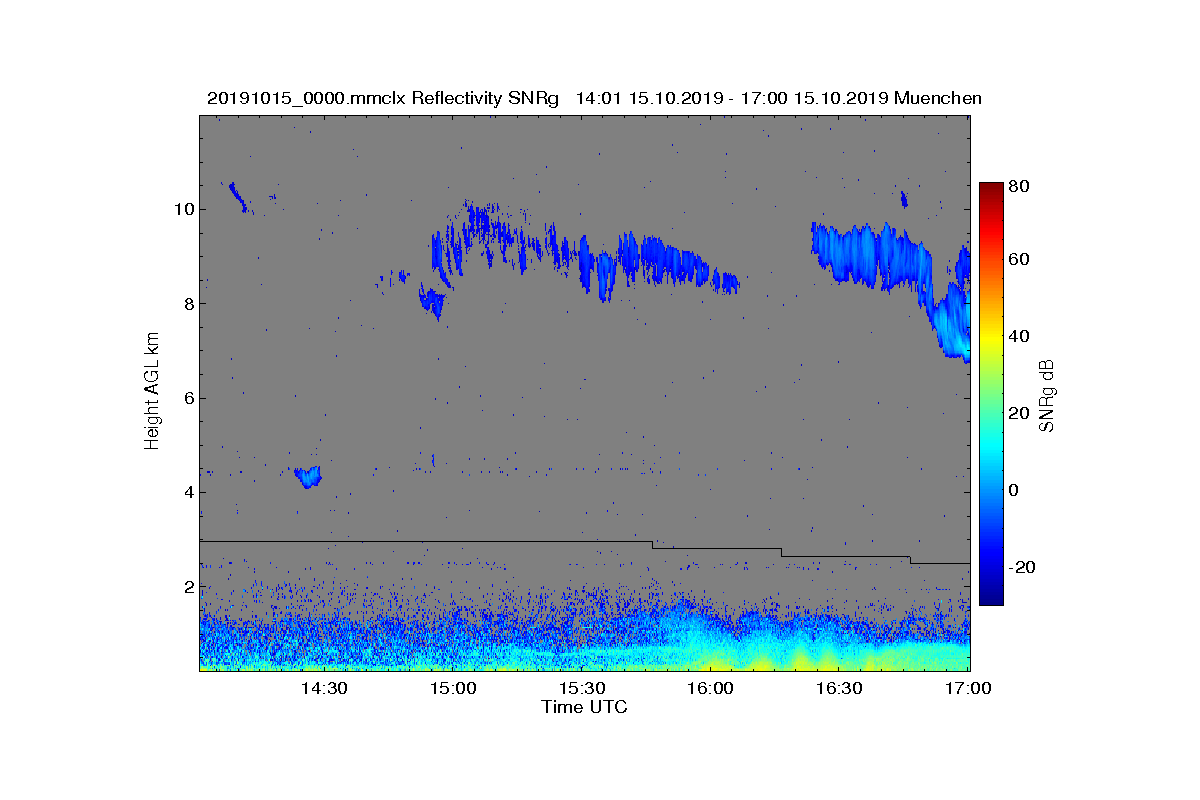Click the 16:00 time tick label

click(711, 689)
